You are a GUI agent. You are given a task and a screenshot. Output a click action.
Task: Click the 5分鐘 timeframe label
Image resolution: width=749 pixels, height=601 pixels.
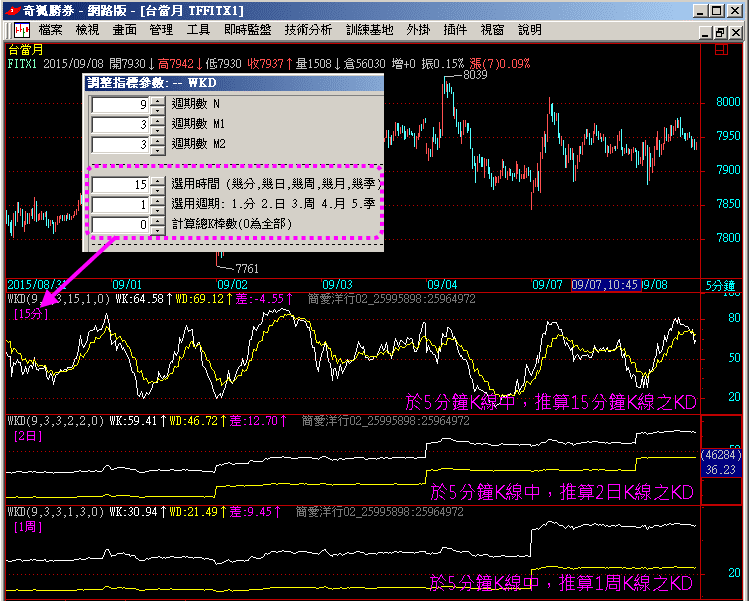tap(721, 285)
